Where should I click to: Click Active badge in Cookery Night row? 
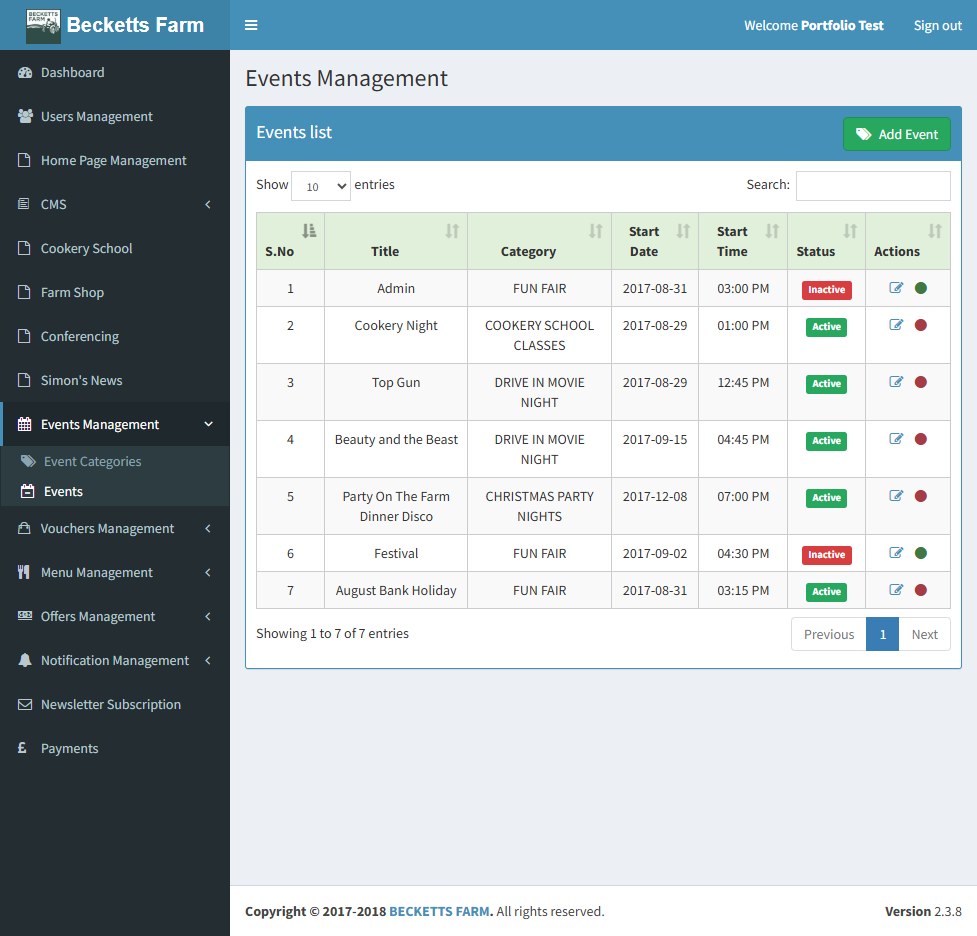(x=826, y=327)
